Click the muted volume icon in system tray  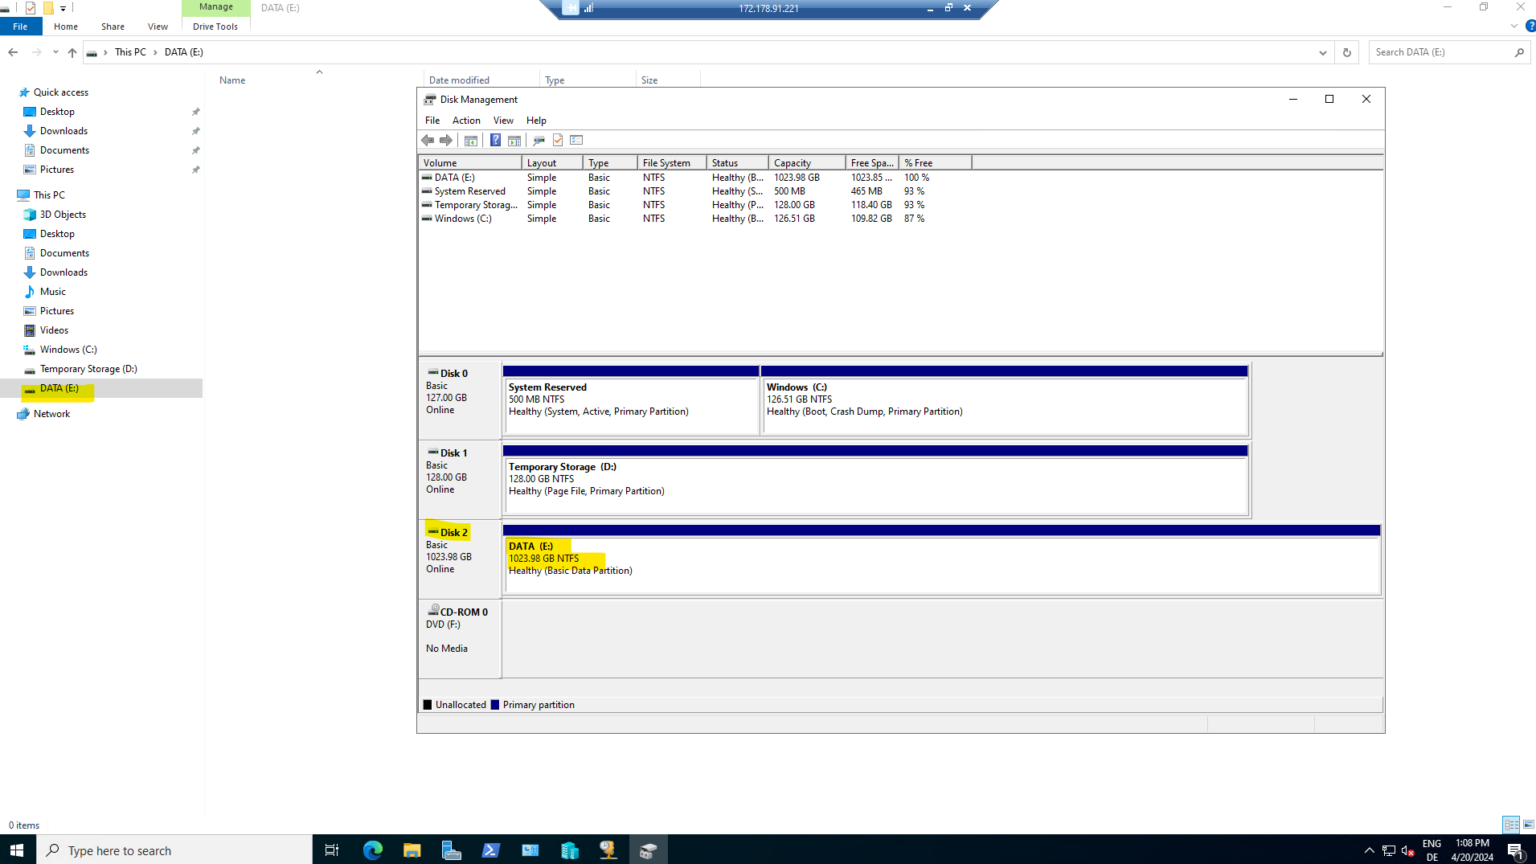click(x=1406, y=850)
